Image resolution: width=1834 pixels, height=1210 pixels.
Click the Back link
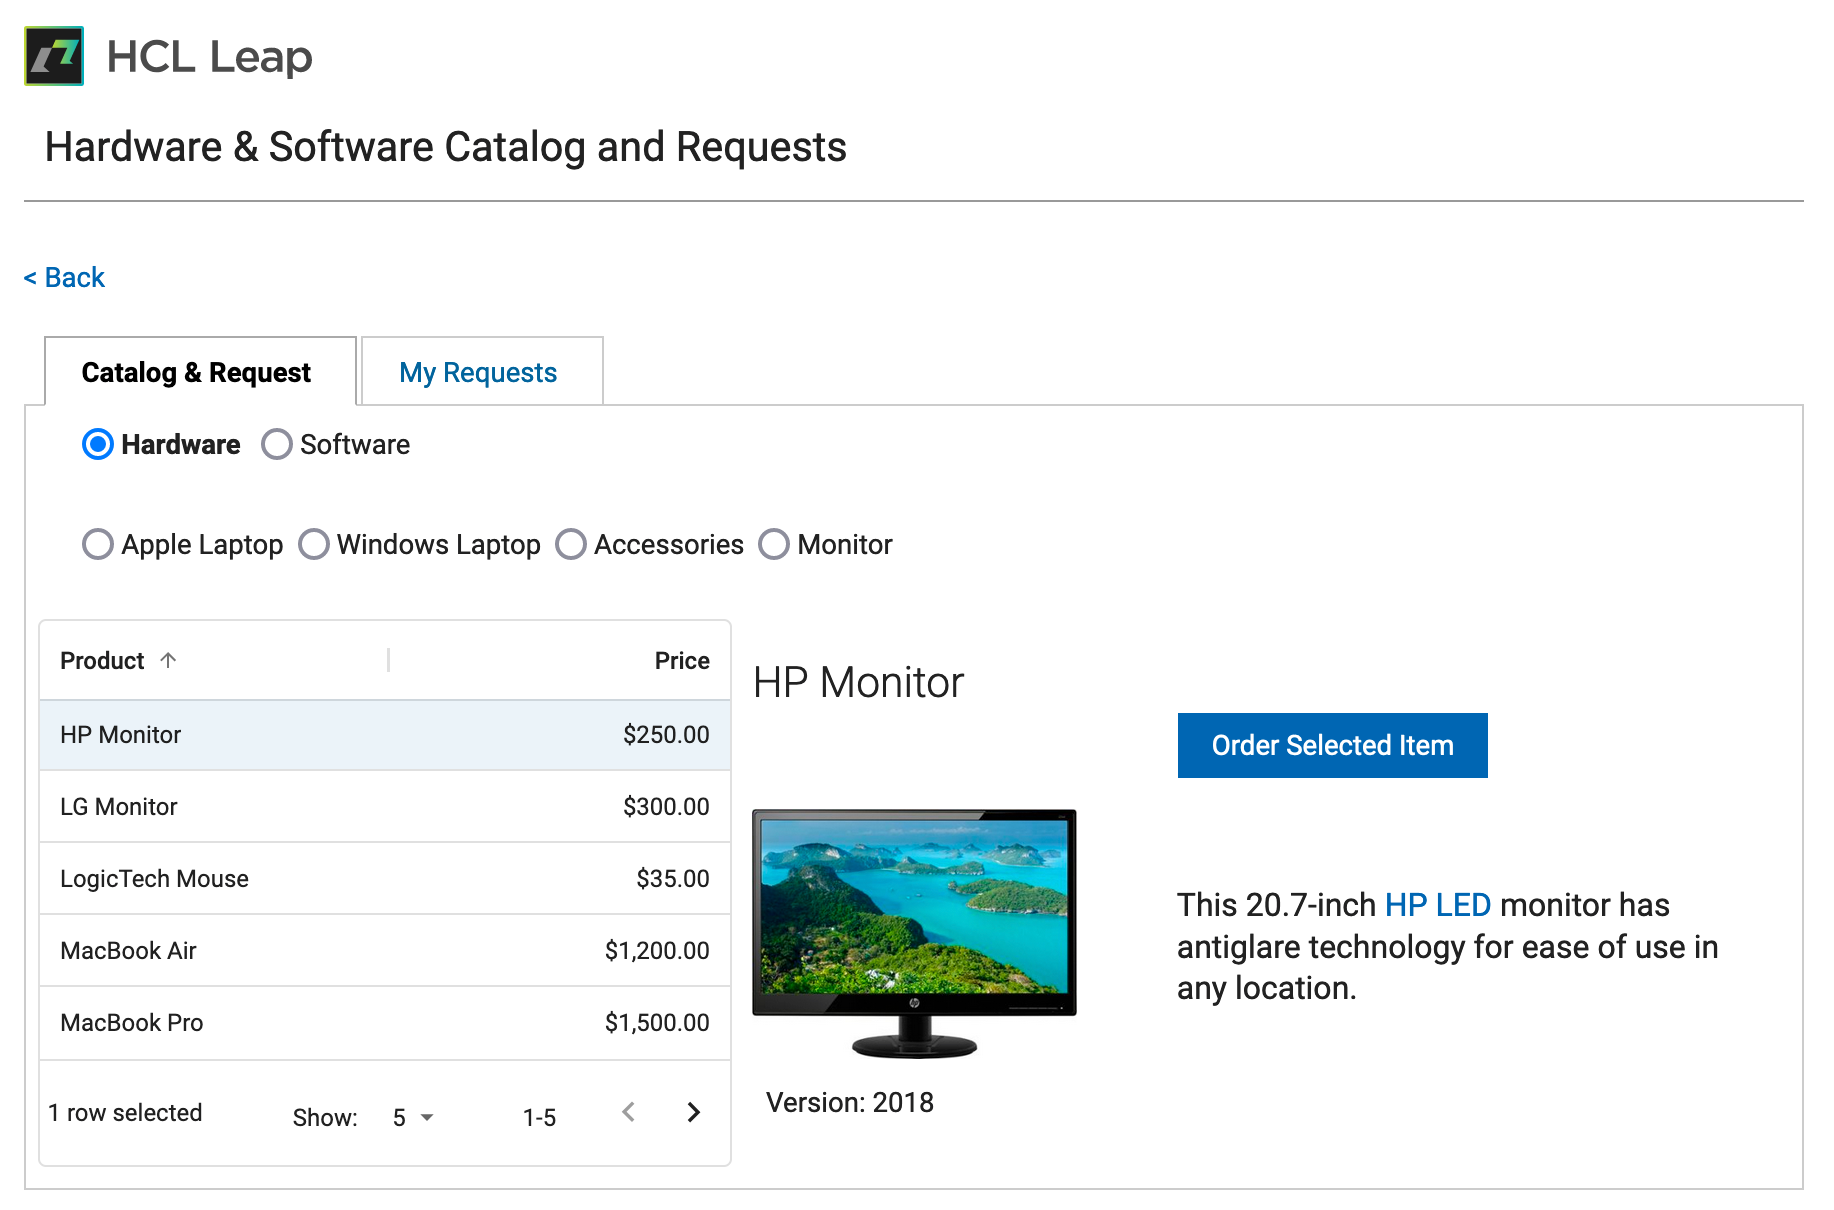[x=65, y=277]
